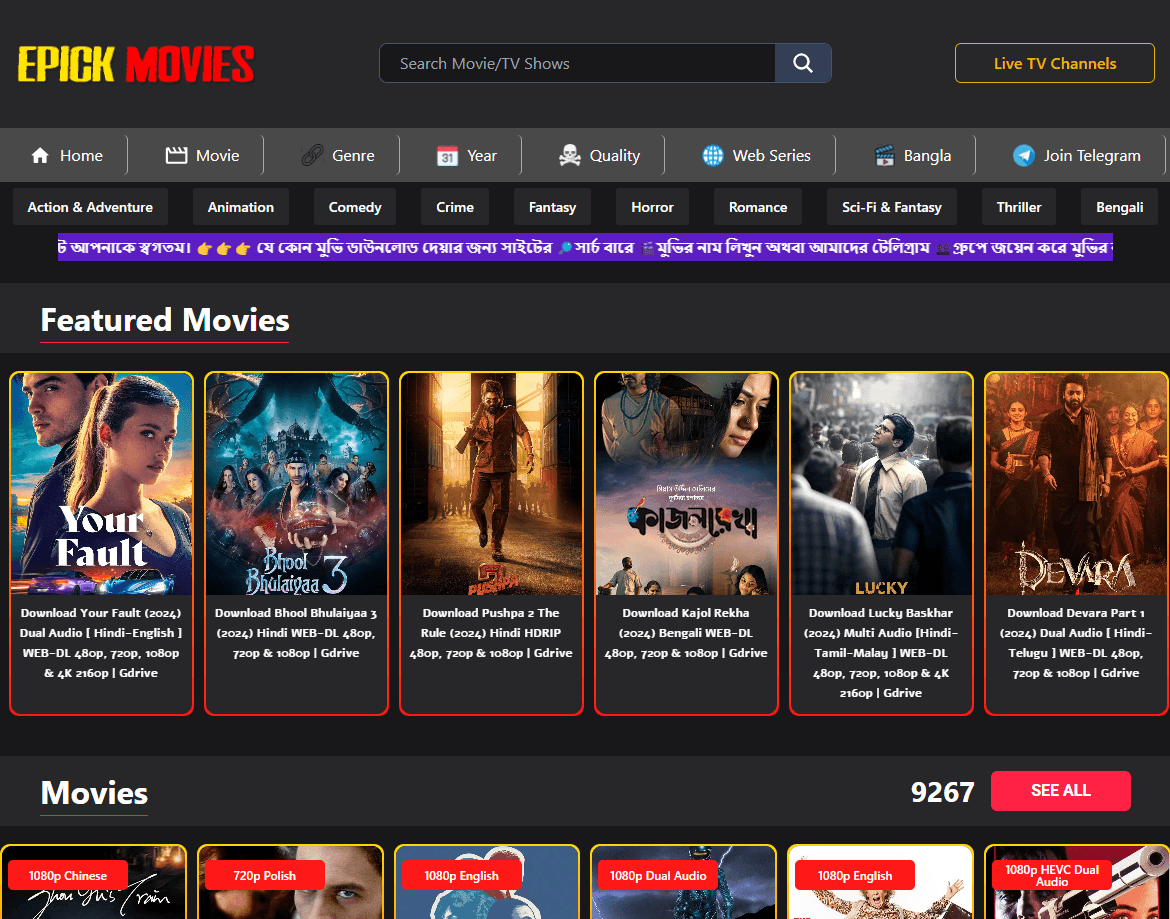Click the Download Your Fault title link
The image size is (1170, 919).
coord(101,643)
